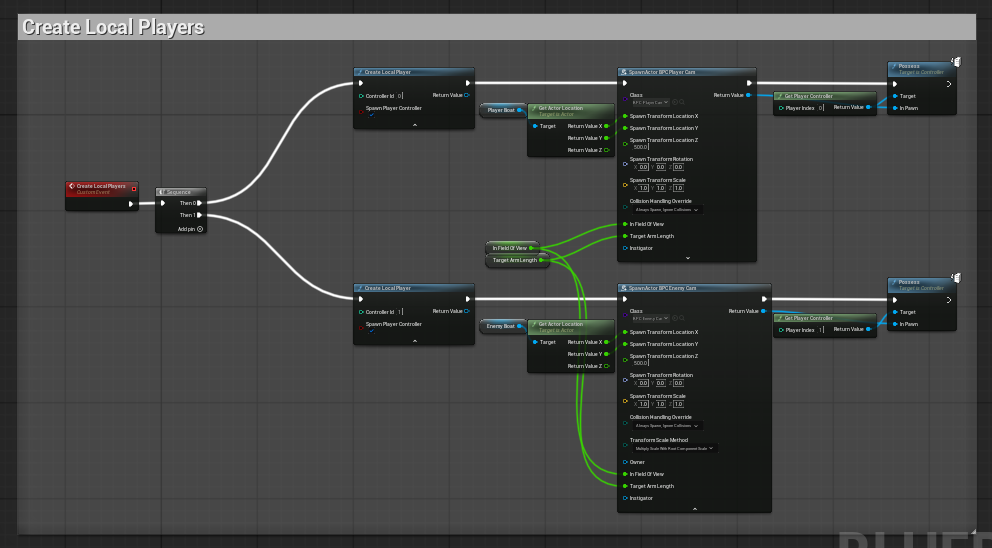Click Return Value pin of top Create Local Player
The image size is (992, 548).
click(x=467, y=96)
